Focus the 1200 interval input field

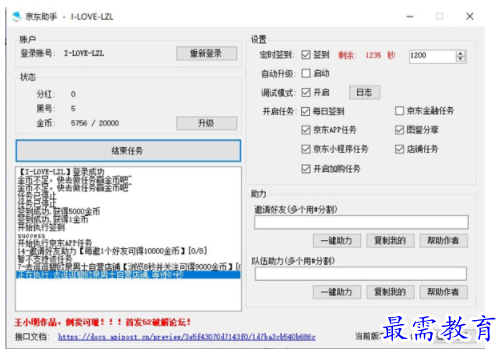432,56
